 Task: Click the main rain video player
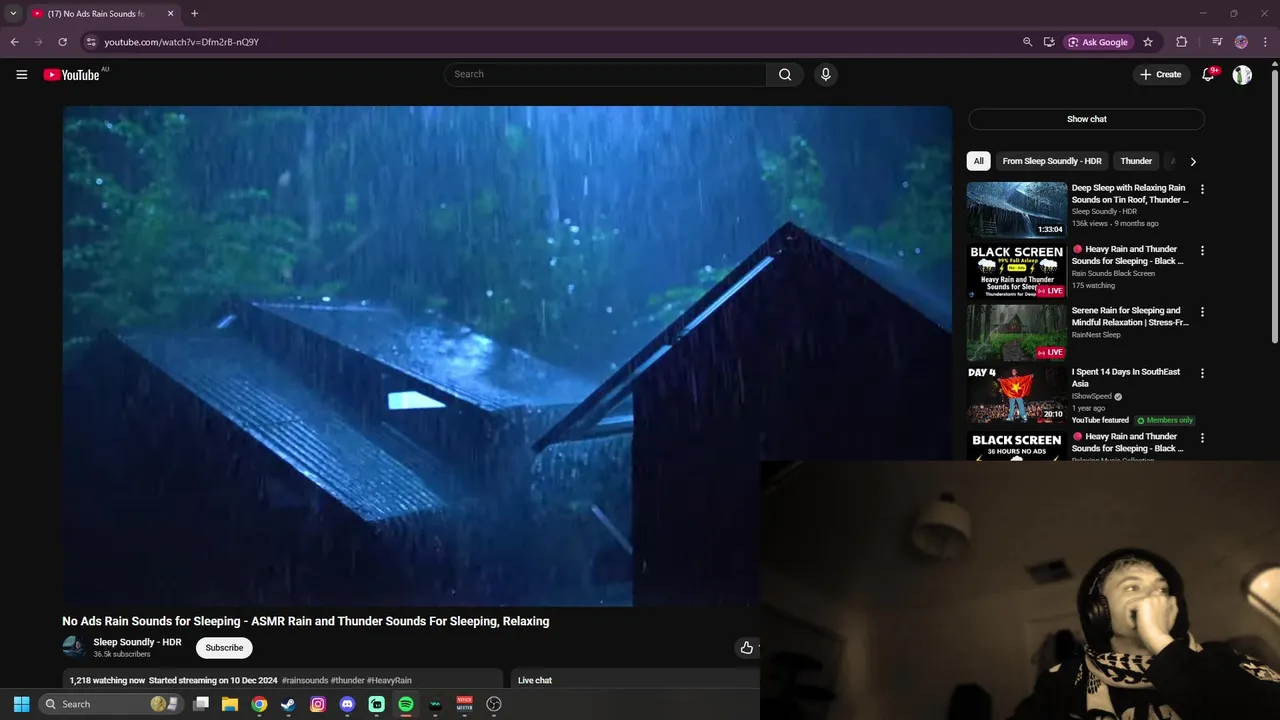pos(507,356)
